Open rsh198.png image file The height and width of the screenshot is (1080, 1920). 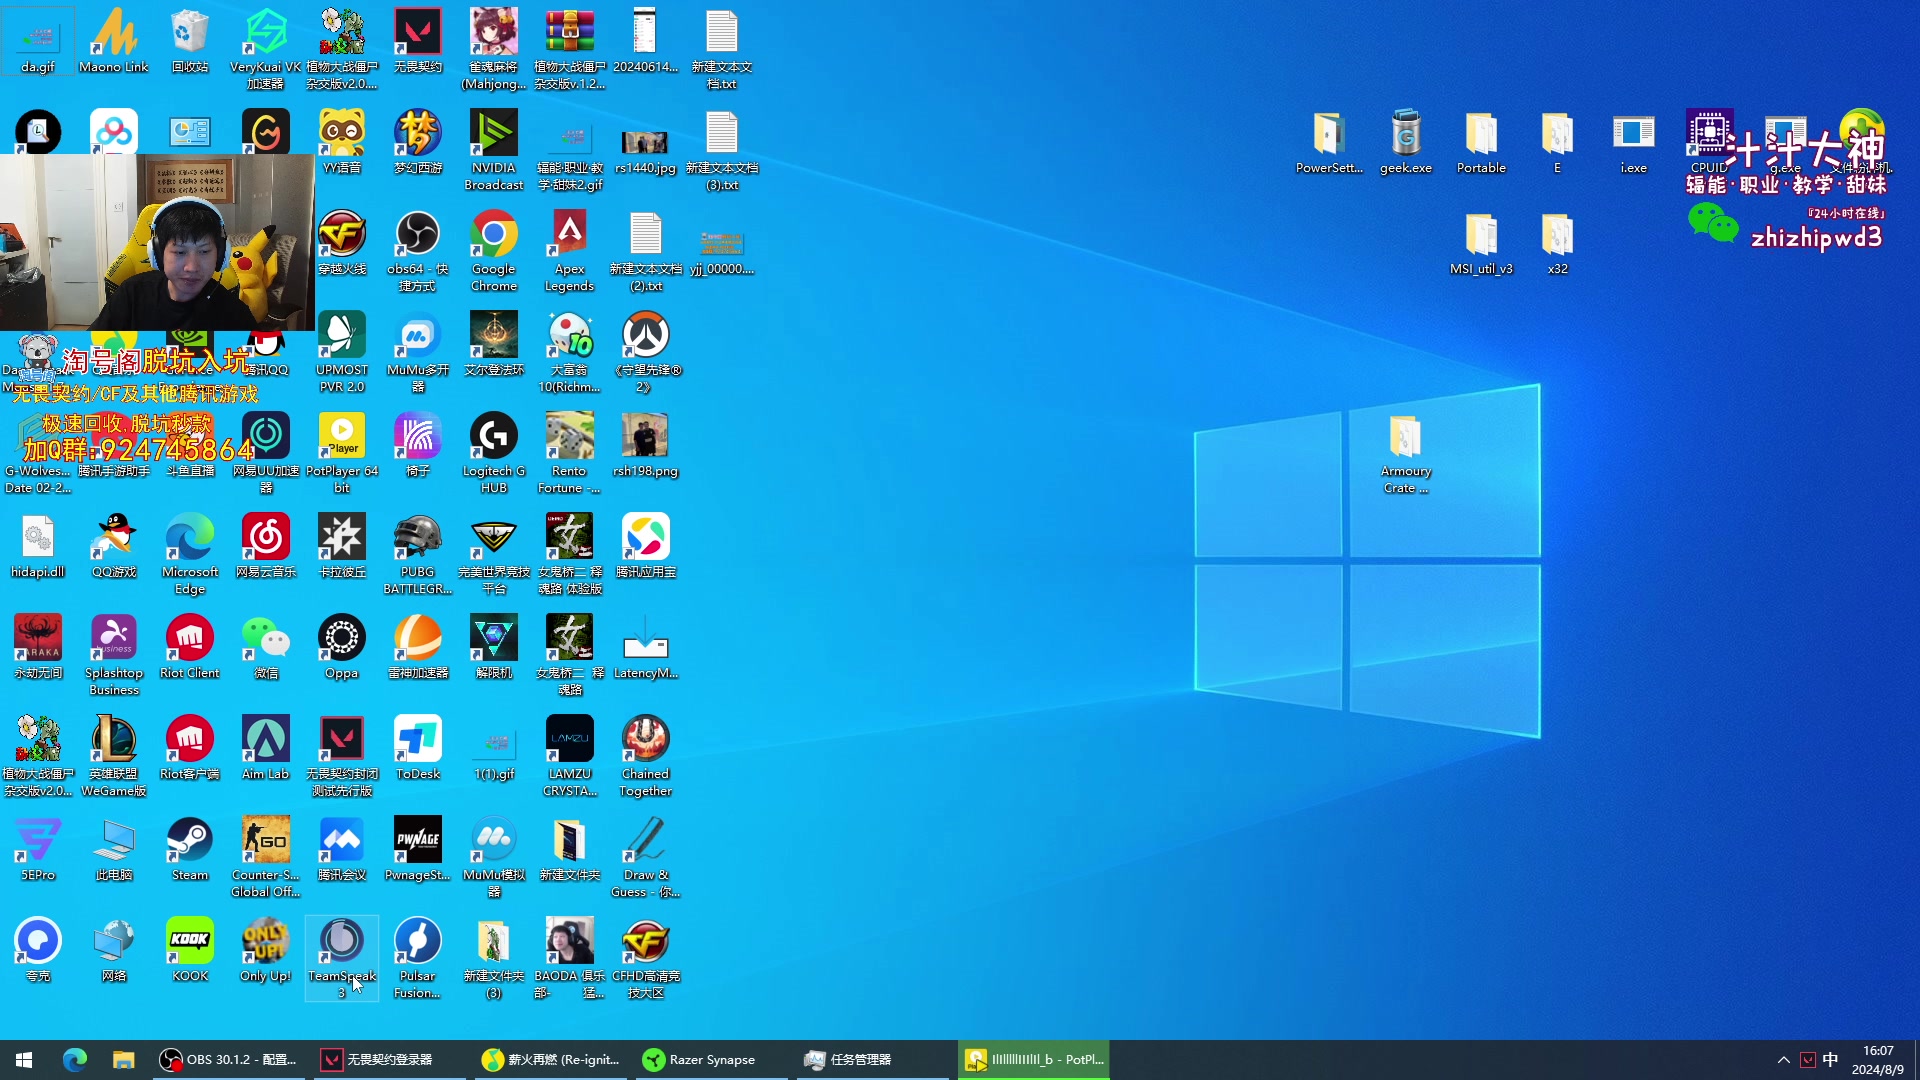tap(646, 445)
